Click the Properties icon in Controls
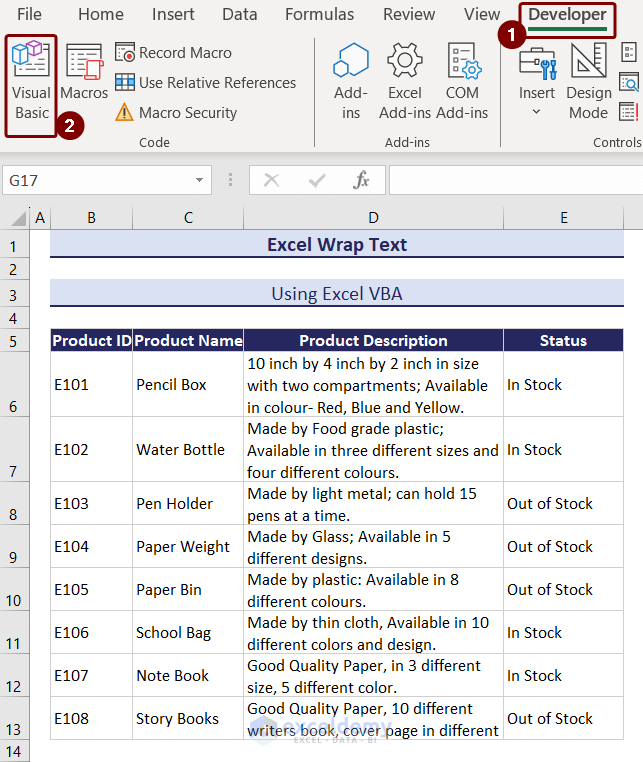 [x=629, y=52]
